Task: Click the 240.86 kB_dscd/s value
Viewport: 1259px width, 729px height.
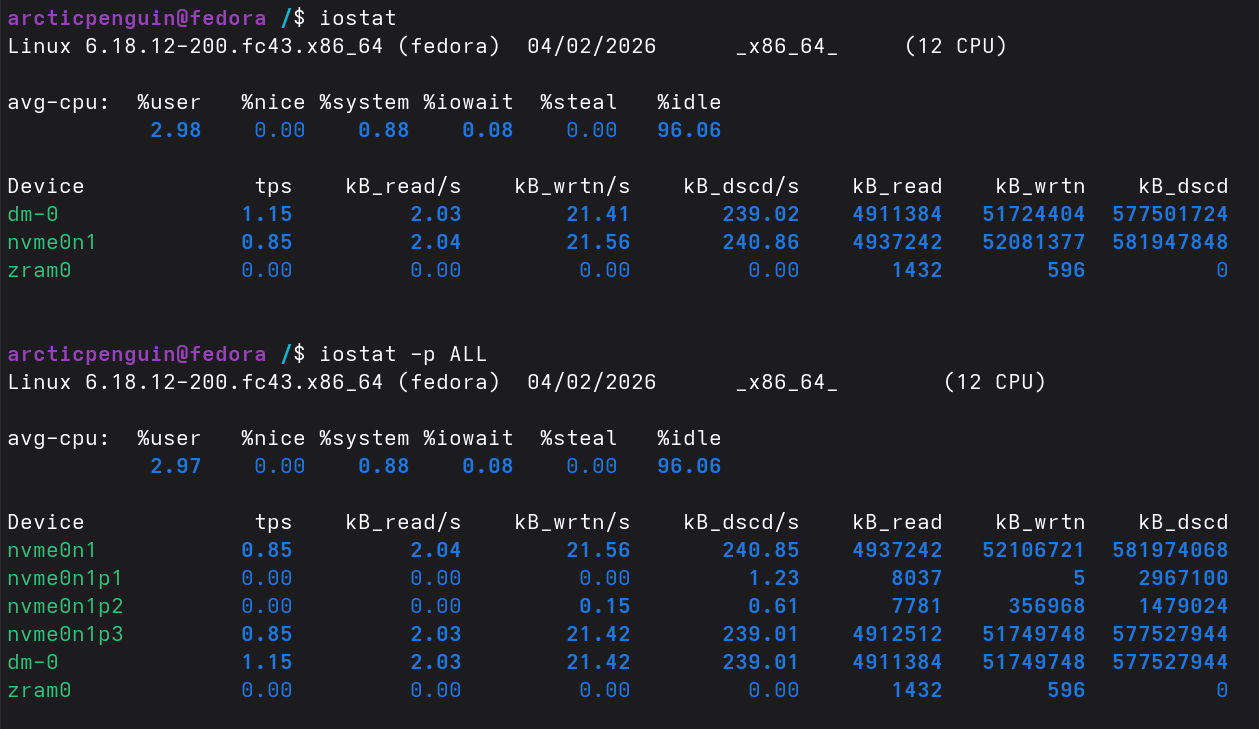Action: pos(761,242)
